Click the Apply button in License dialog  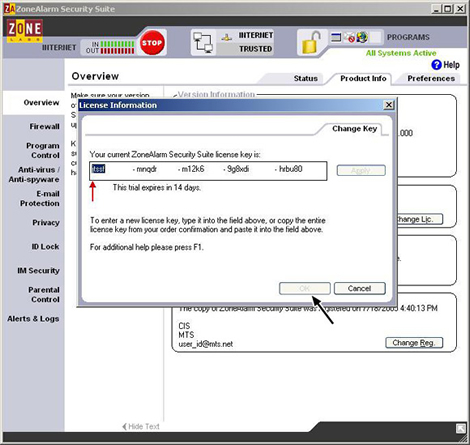point(361,170)
